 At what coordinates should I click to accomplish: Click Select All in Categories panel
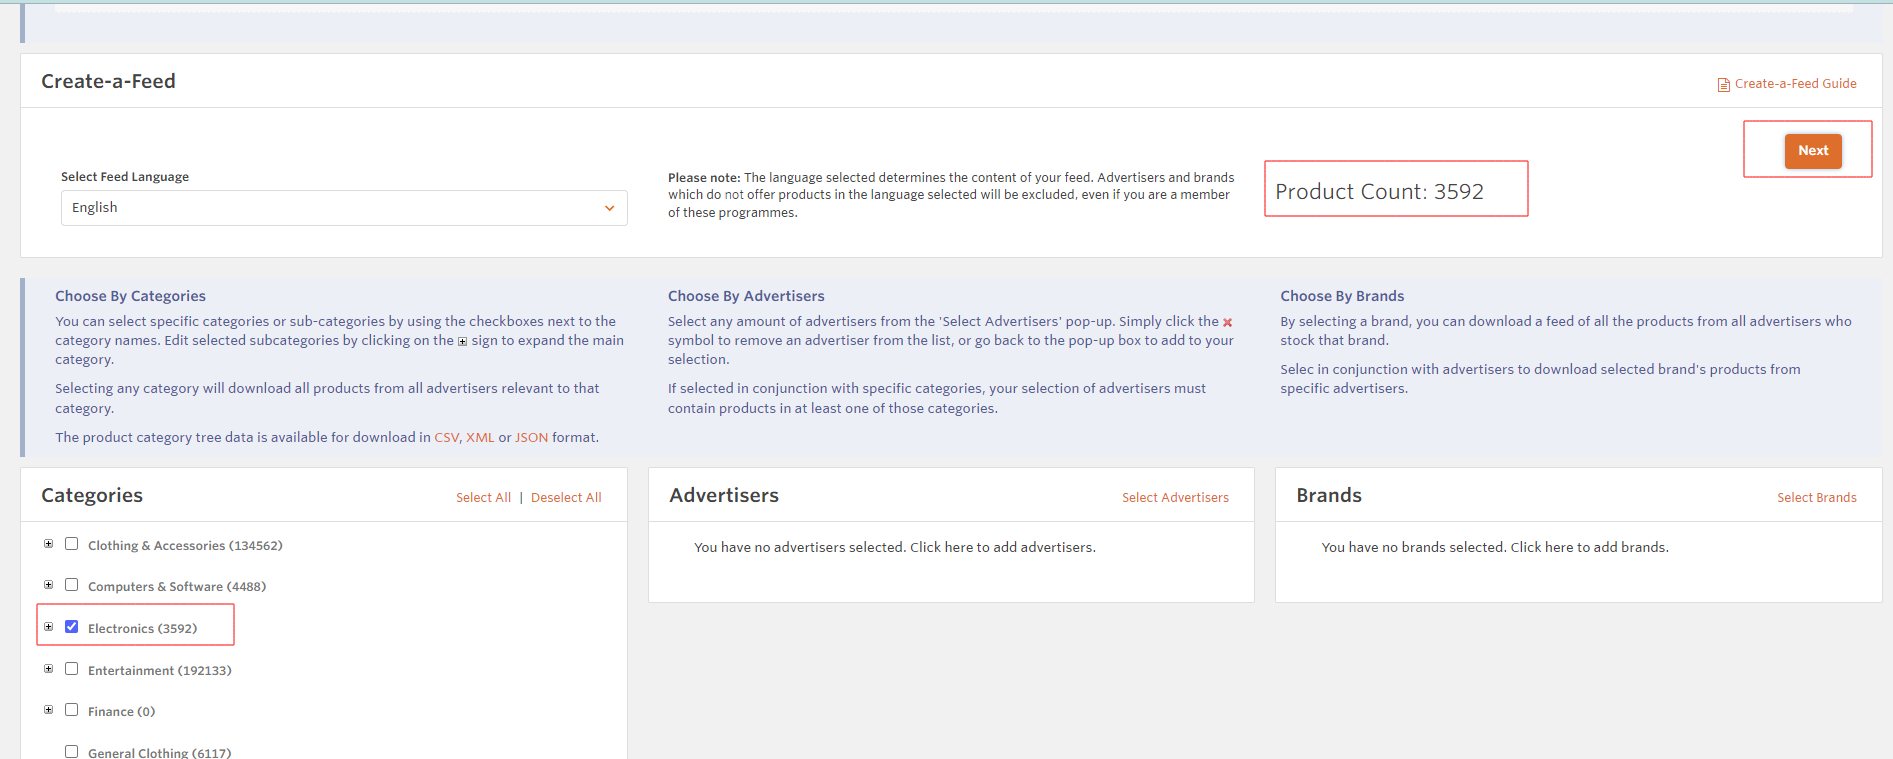point(483,498)
